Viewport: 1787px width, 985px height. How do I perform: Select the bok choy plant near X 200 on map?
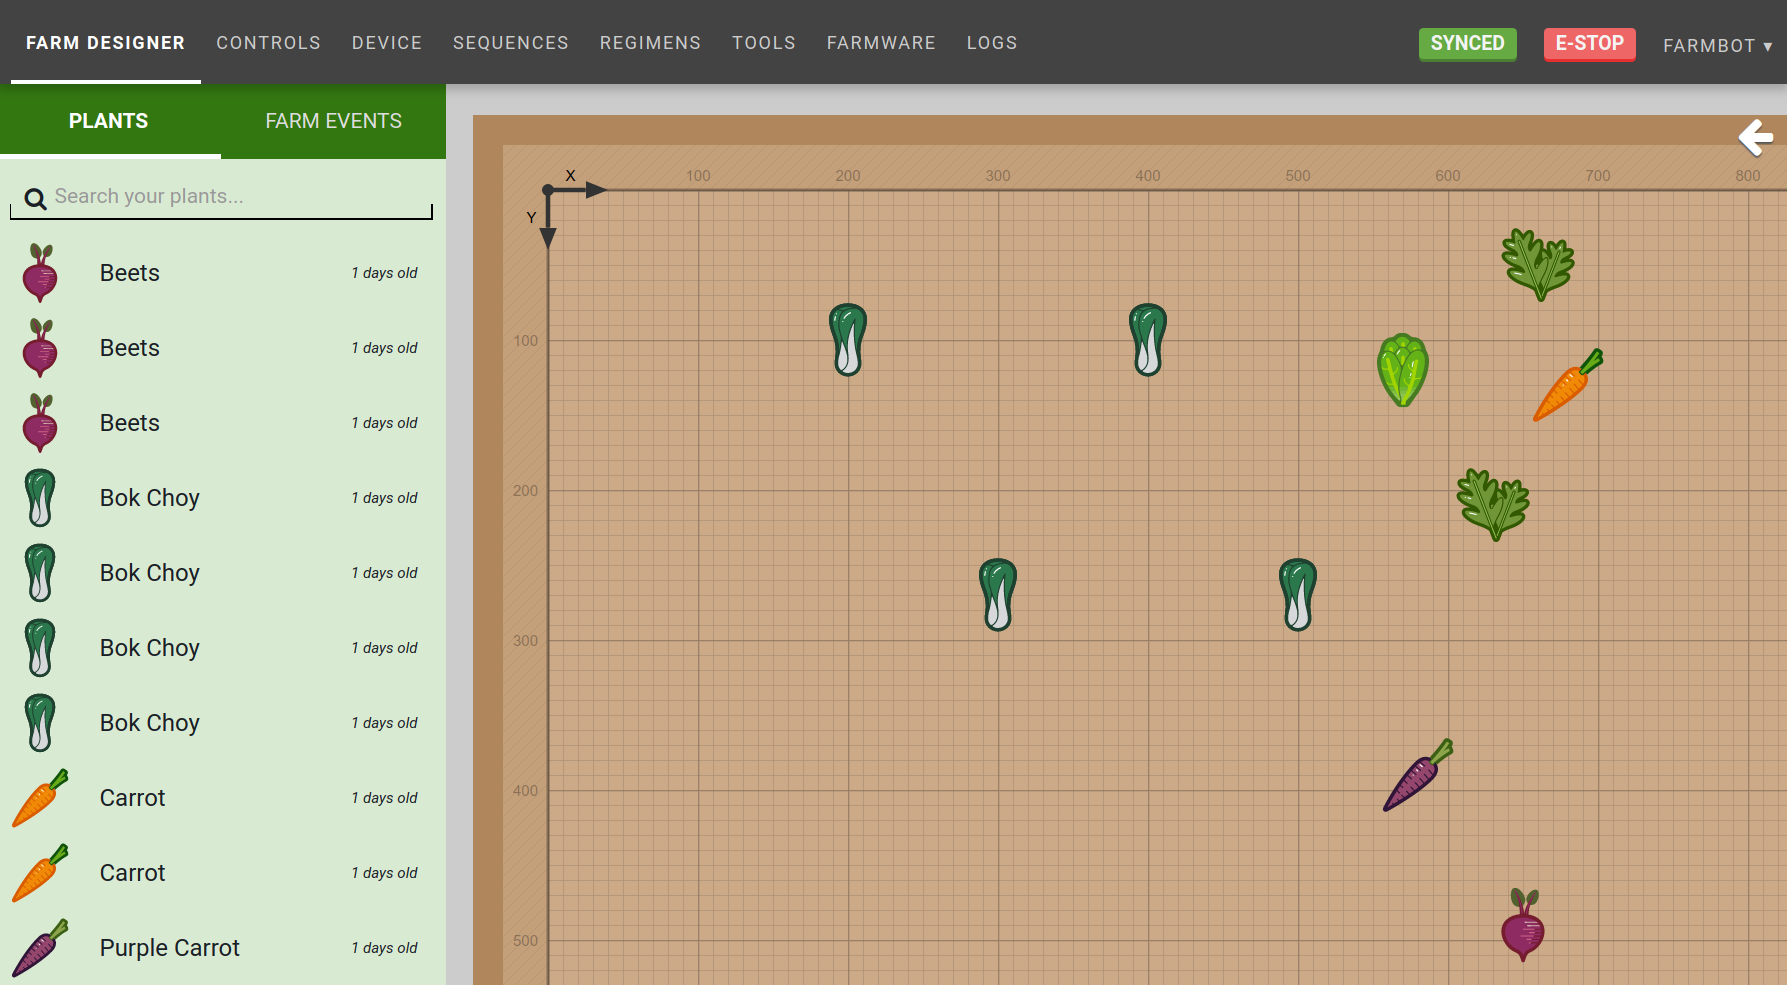coord(847,340)
